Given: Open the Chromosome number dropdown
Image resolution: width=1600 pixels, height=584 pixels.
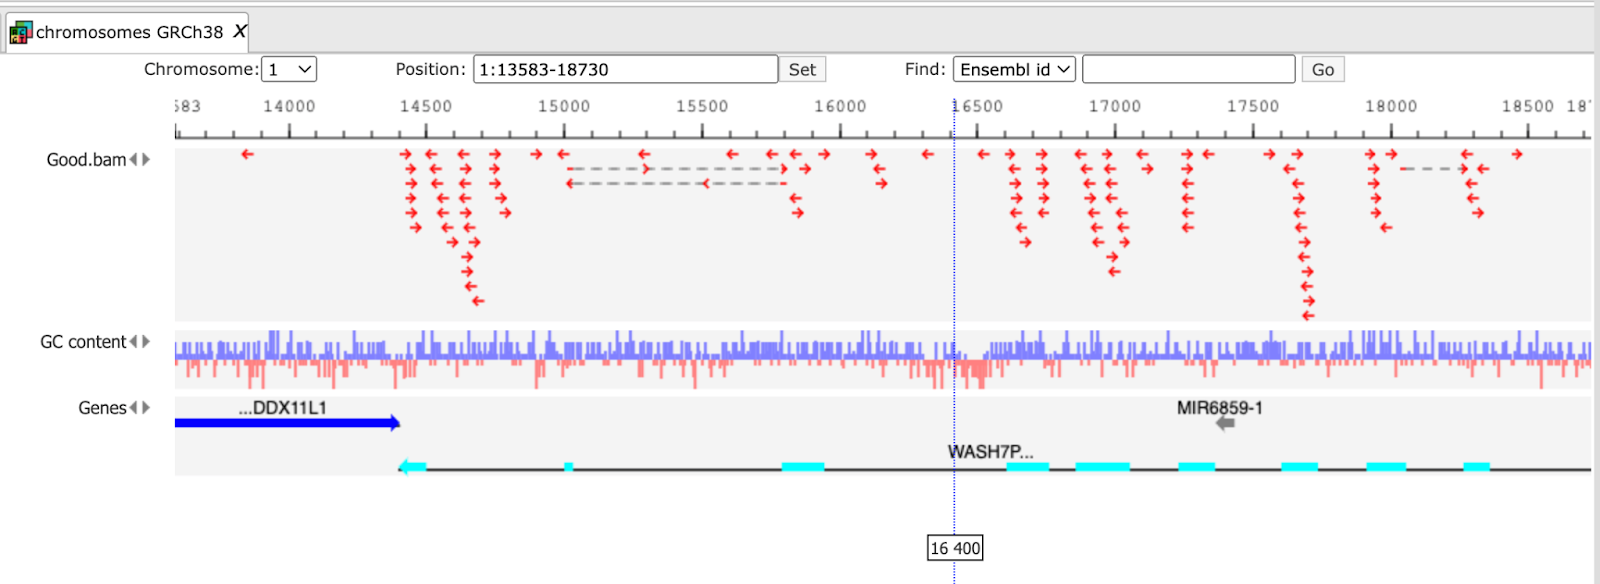Looking at the screenshot, I should pyautogui.click(x=289, y=69).
